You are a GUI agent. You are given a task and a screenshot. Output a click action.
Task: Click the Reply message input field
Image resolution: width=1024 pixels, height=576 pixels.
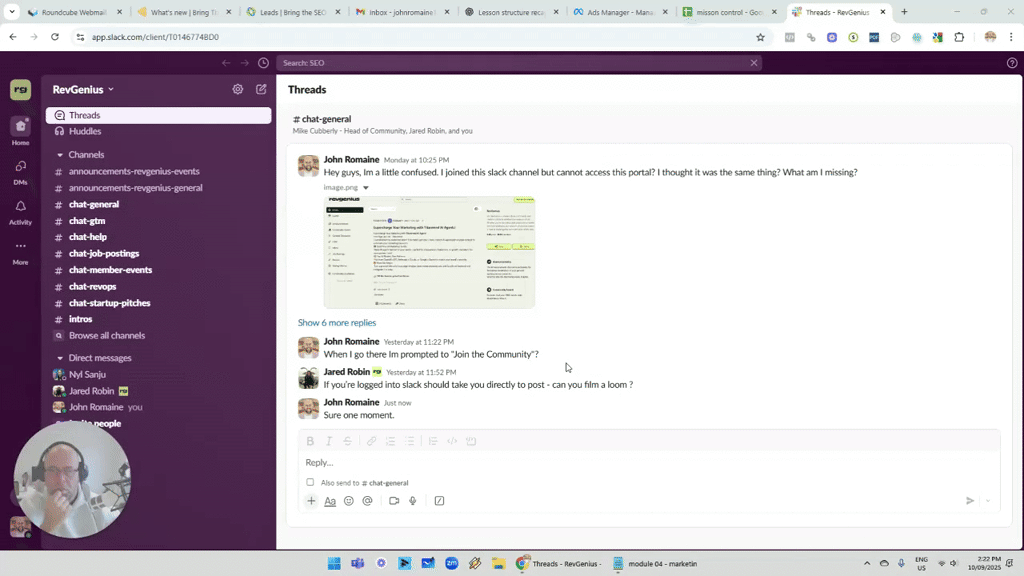640,462
